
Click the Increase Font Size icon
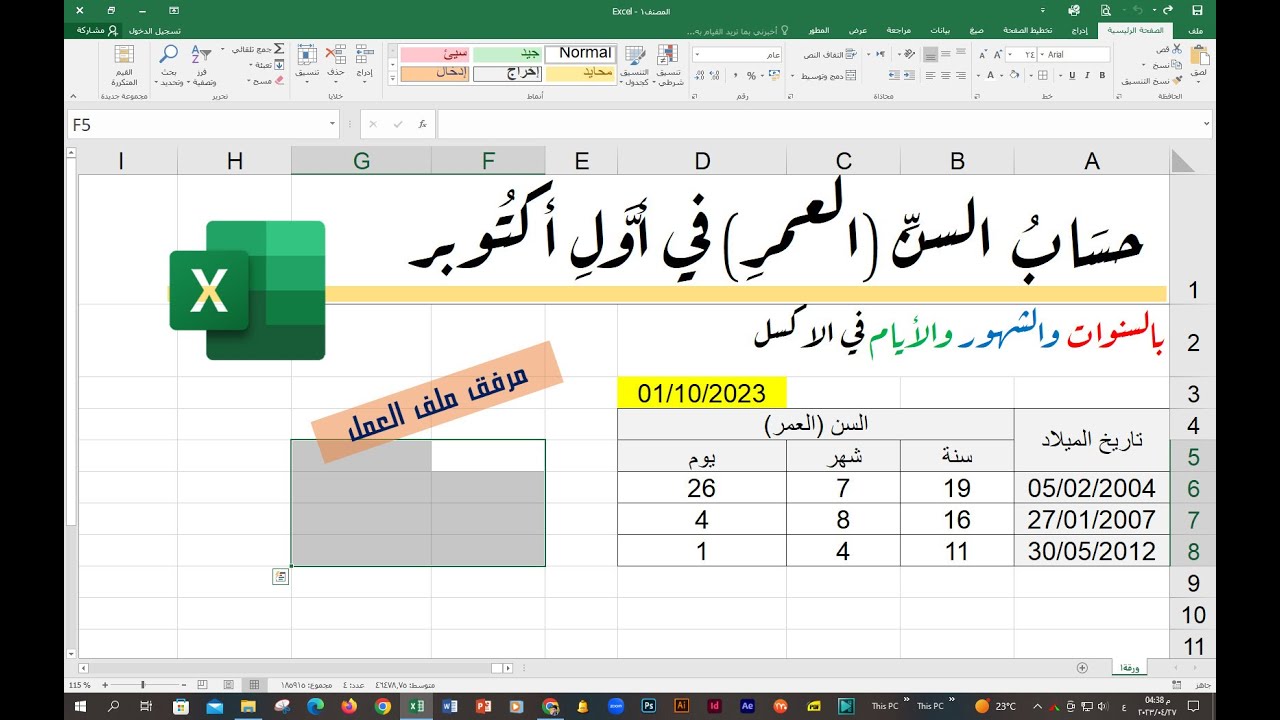click(998, 55)
